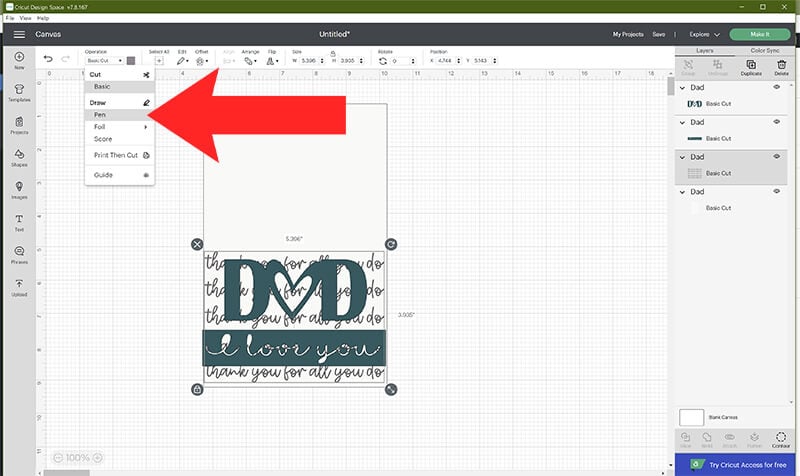The height and width of the screenshot is (476, 800).
Task: Open the Flip dropdown
Action: [x=272, y=61]
